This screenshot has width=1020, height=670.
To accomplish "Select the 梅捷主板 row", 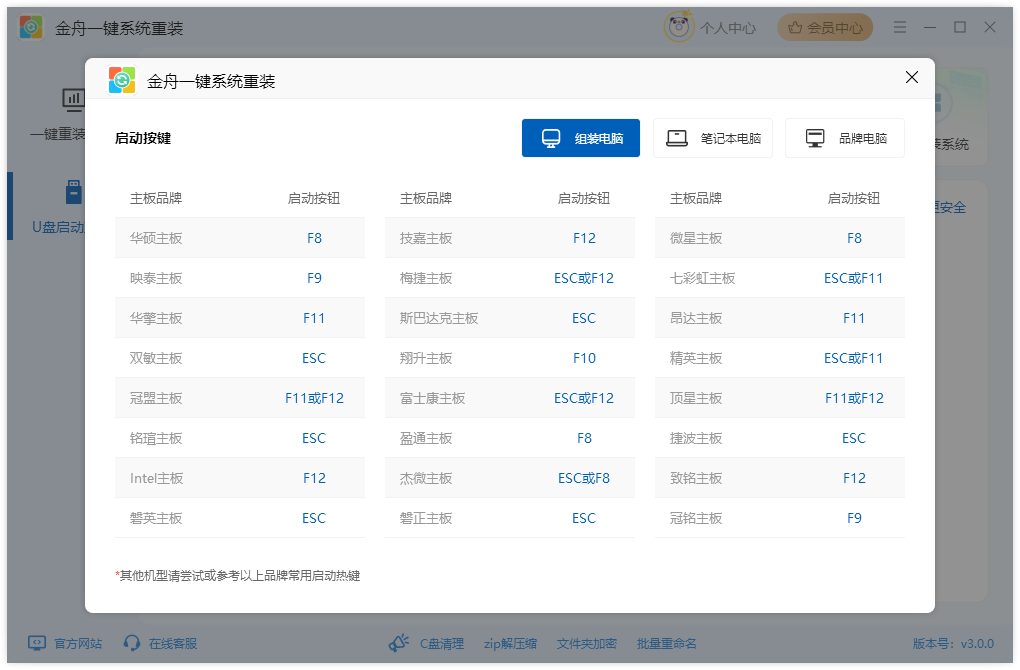I will point(509,278).
